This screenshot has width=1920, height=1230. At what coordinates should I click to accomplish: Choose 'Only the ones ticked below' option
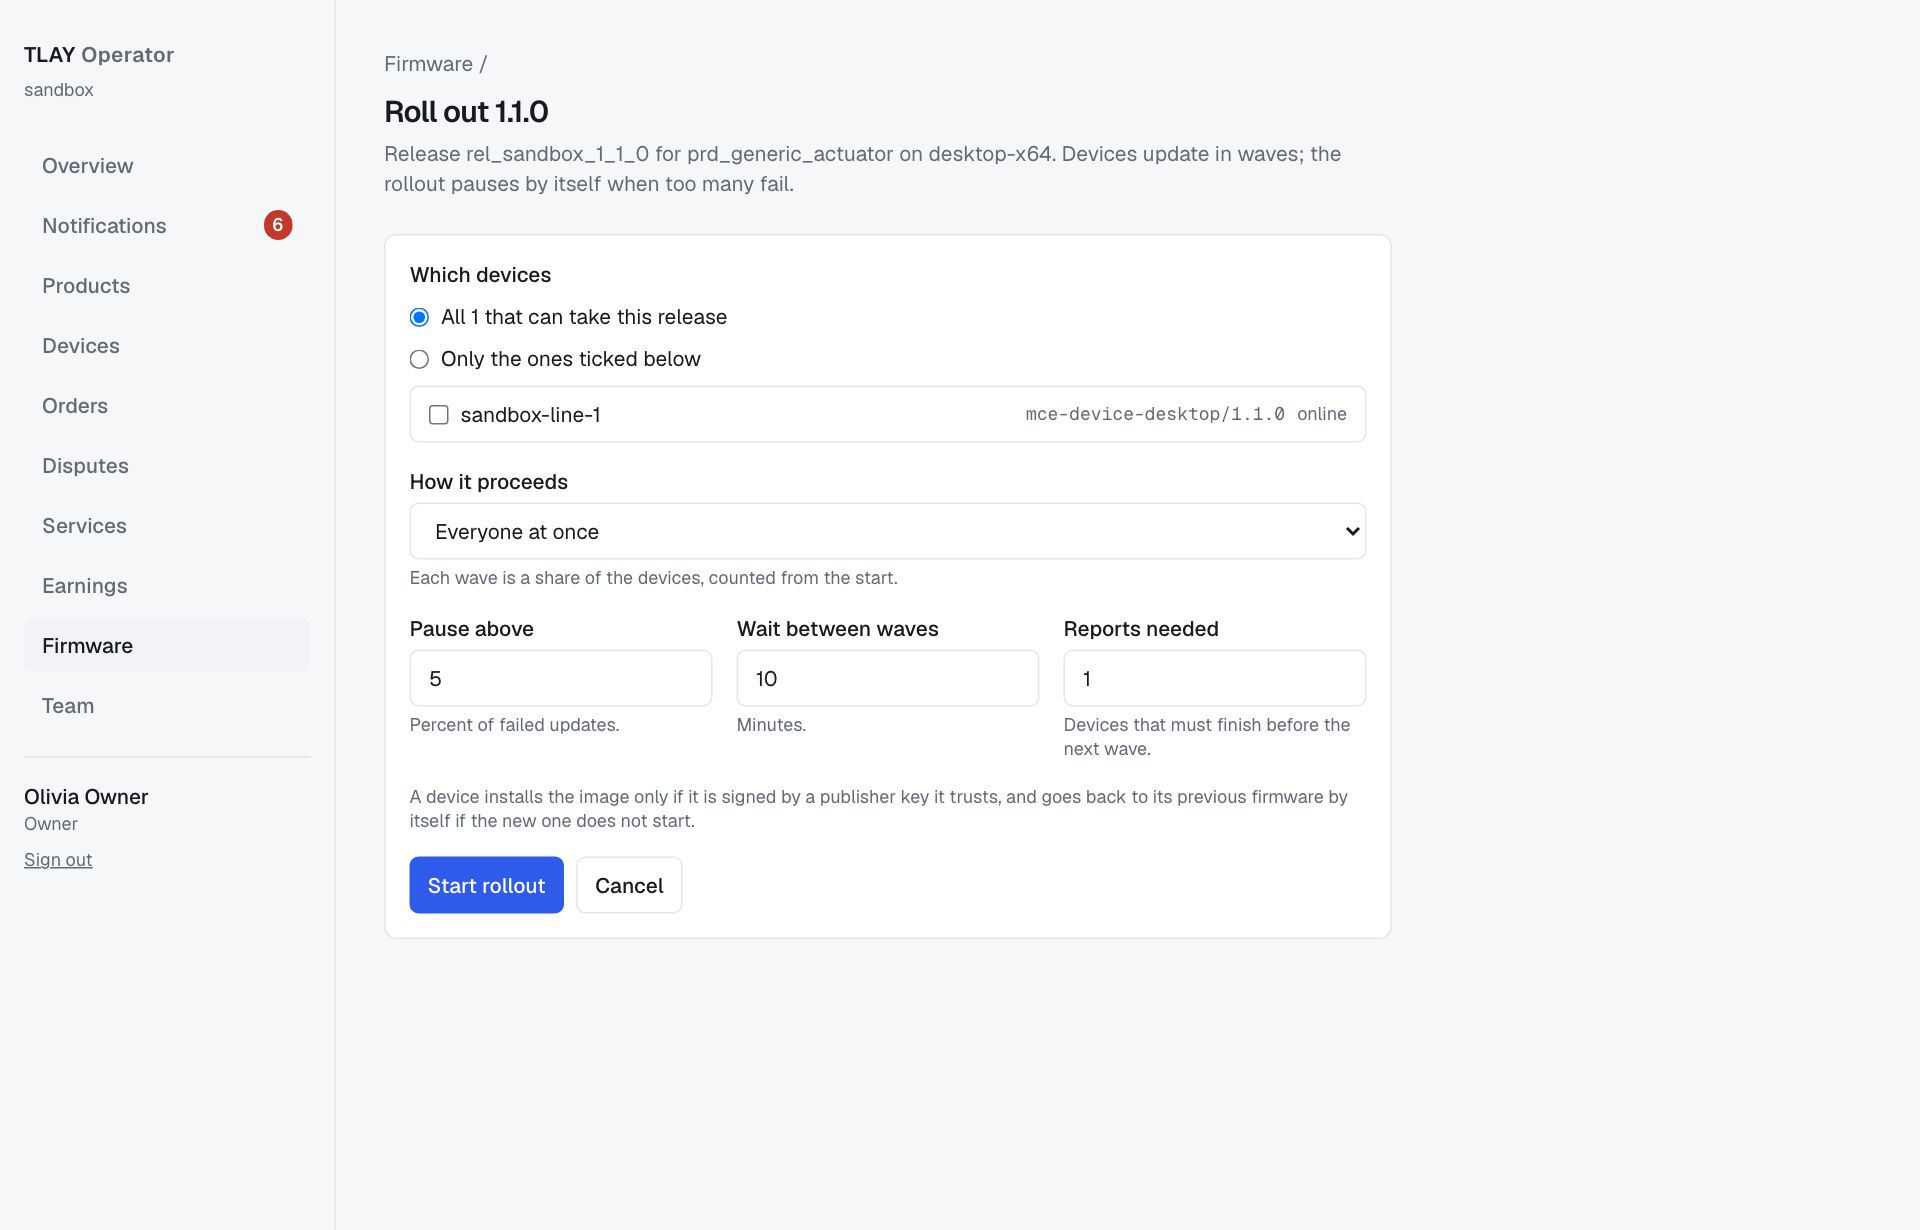click(419, 359)
